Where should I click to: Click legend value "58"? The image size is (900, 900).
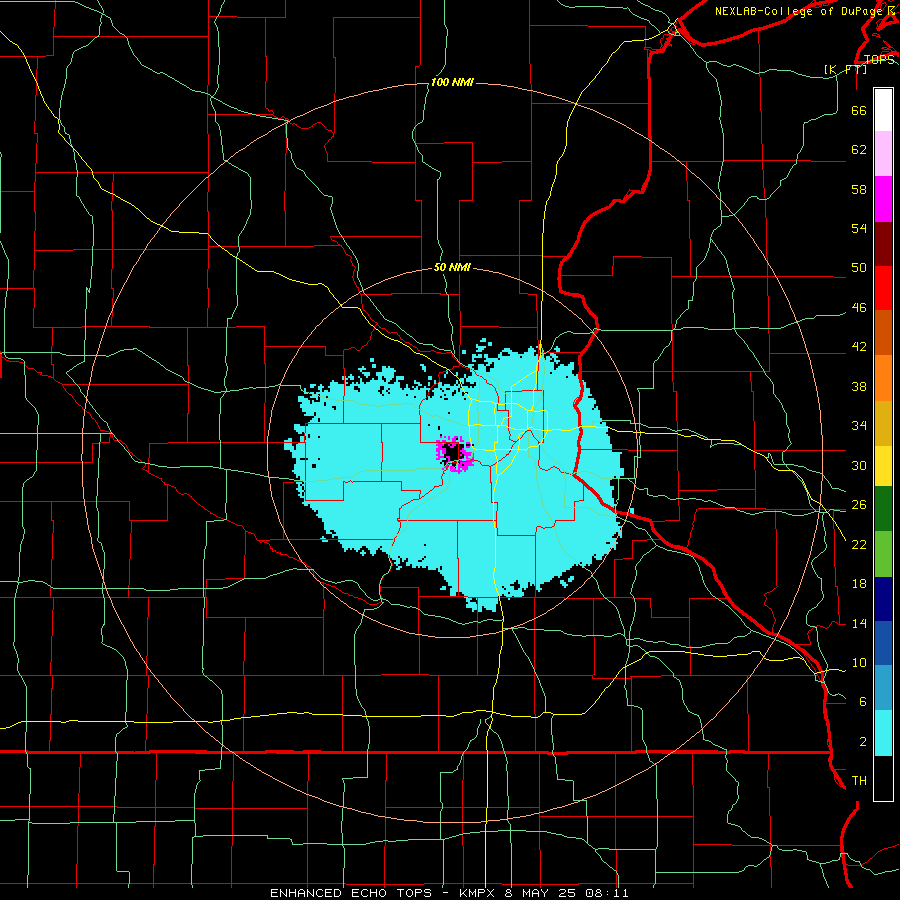[859, 189]
